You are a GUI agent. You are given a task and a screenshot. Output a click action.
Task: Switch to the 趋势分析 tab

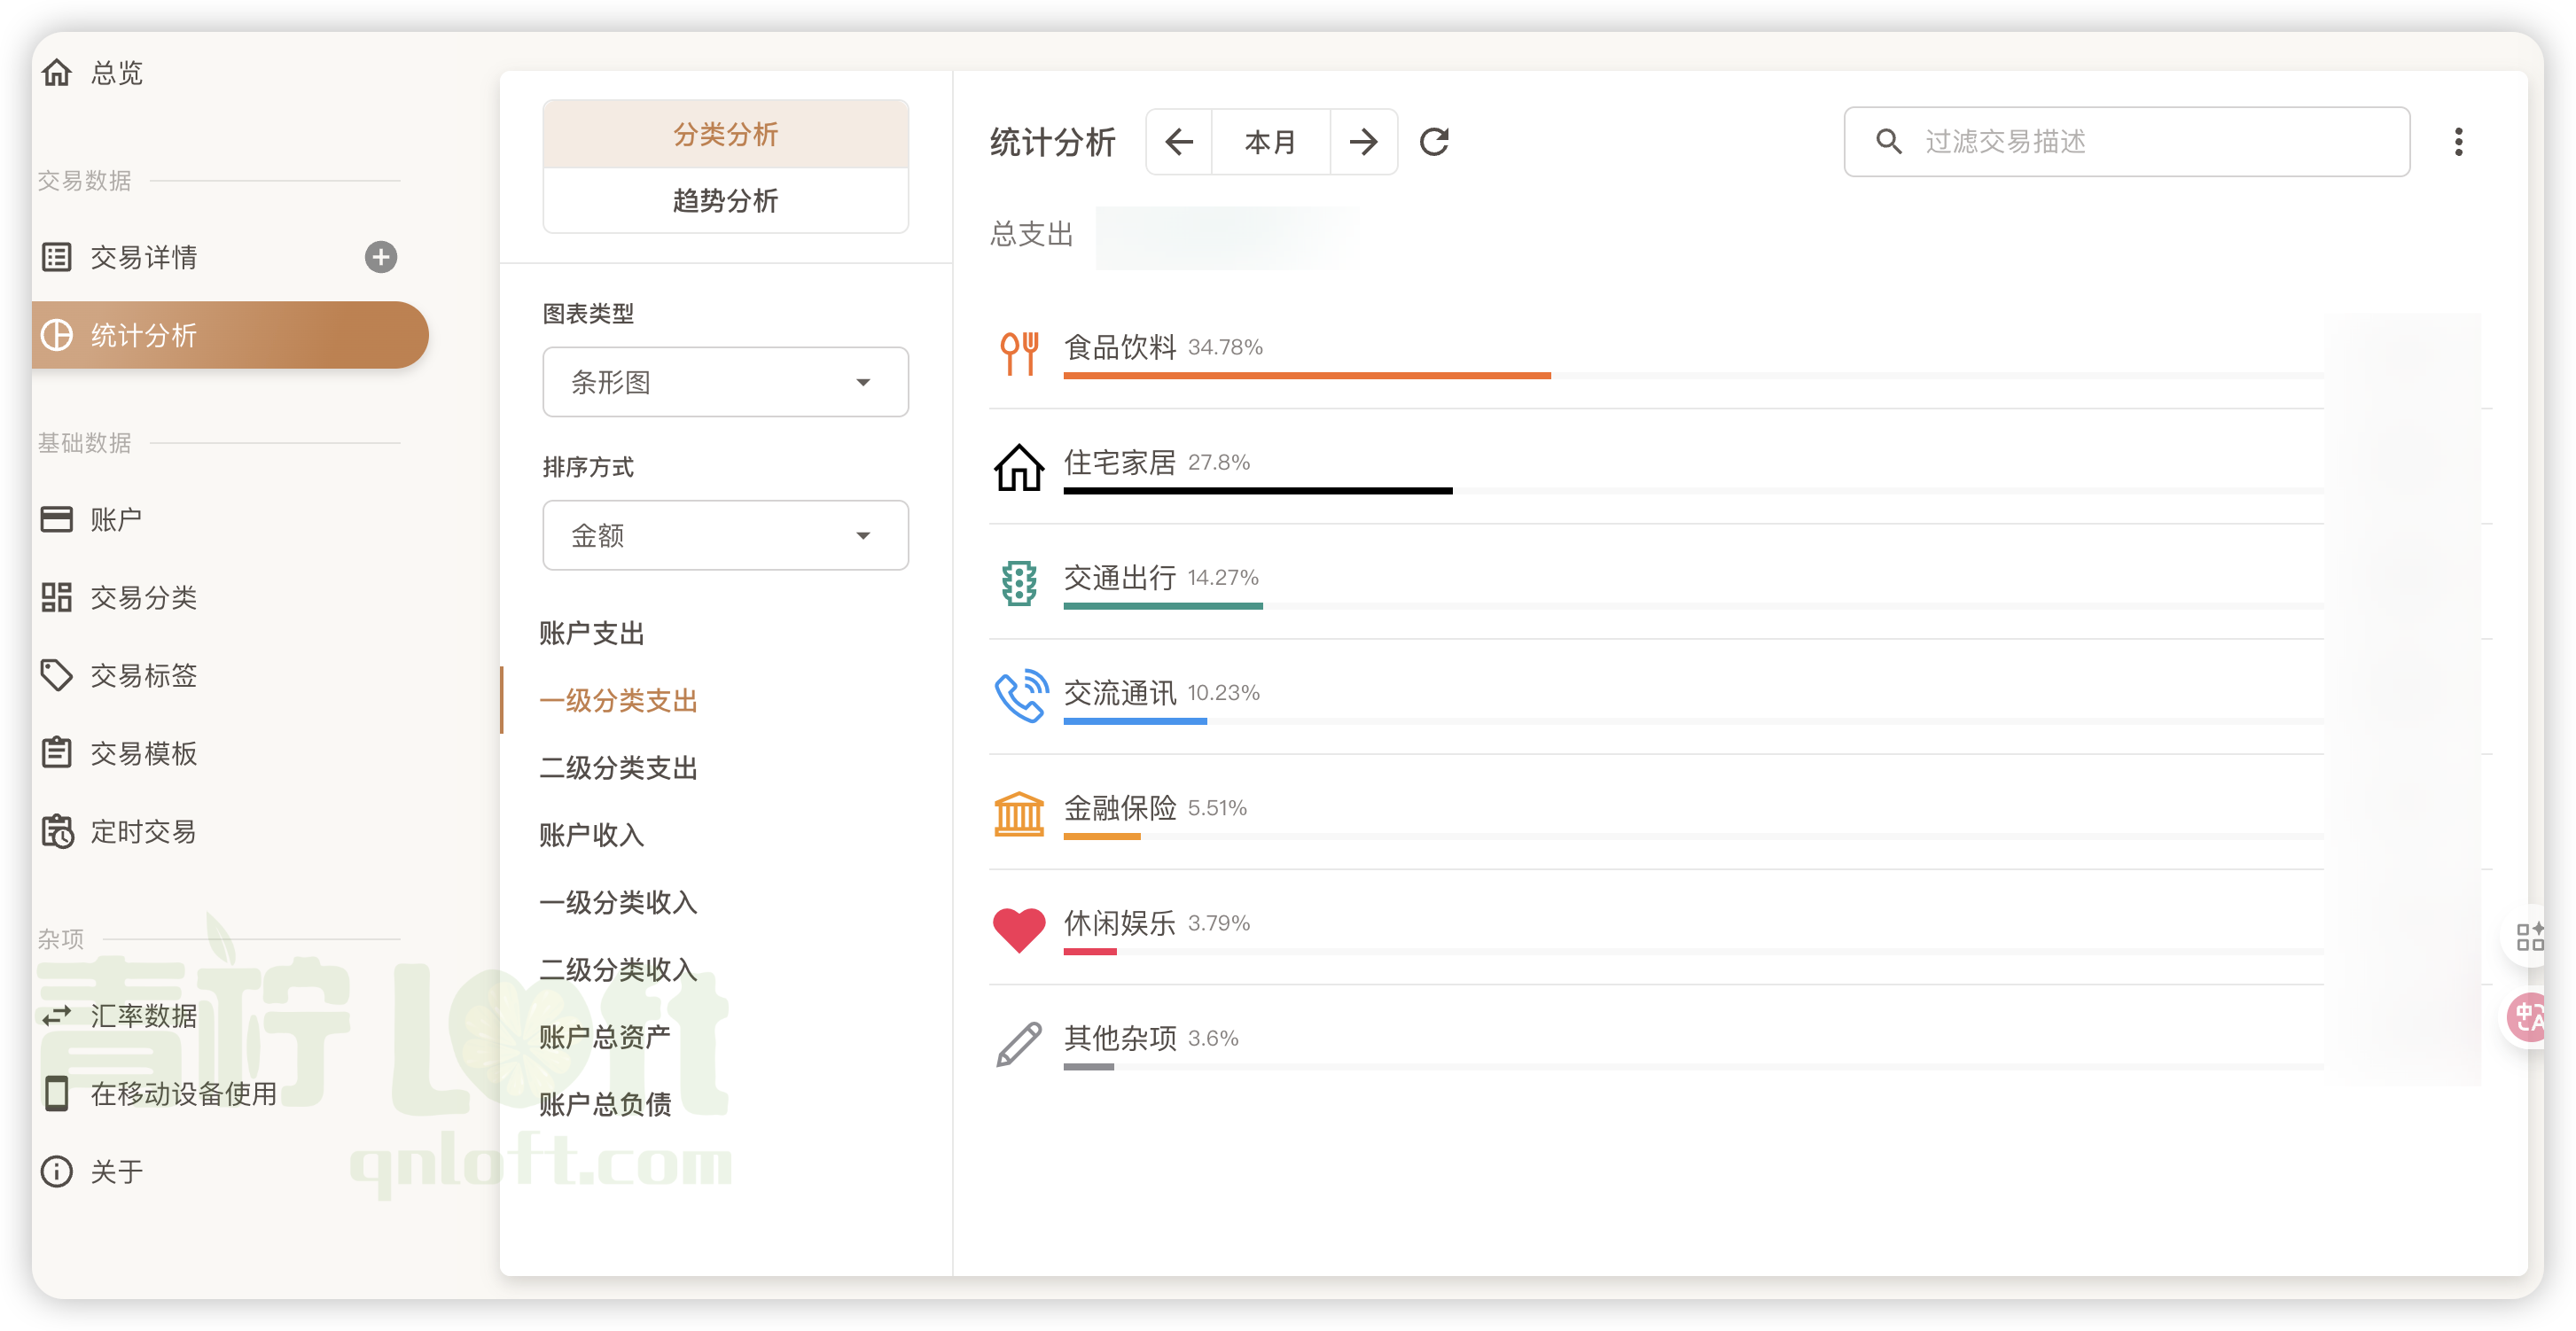pos(725,201)
